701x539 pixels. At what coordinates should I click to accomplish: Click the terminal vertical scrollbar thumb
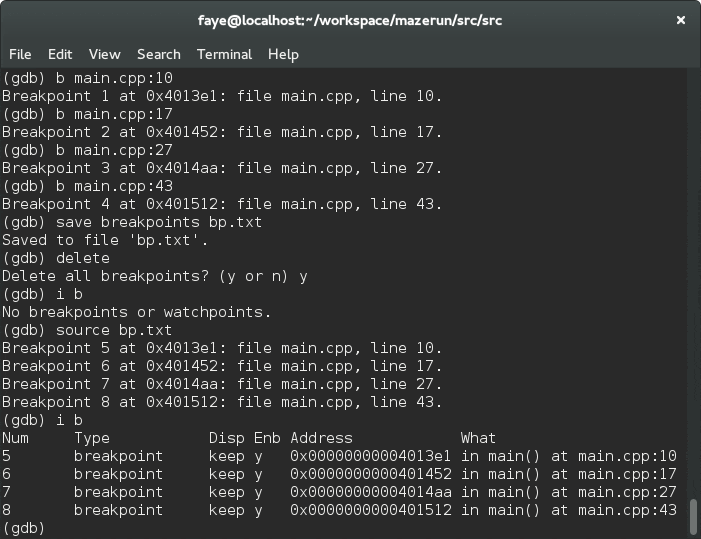tap(693, 516)
